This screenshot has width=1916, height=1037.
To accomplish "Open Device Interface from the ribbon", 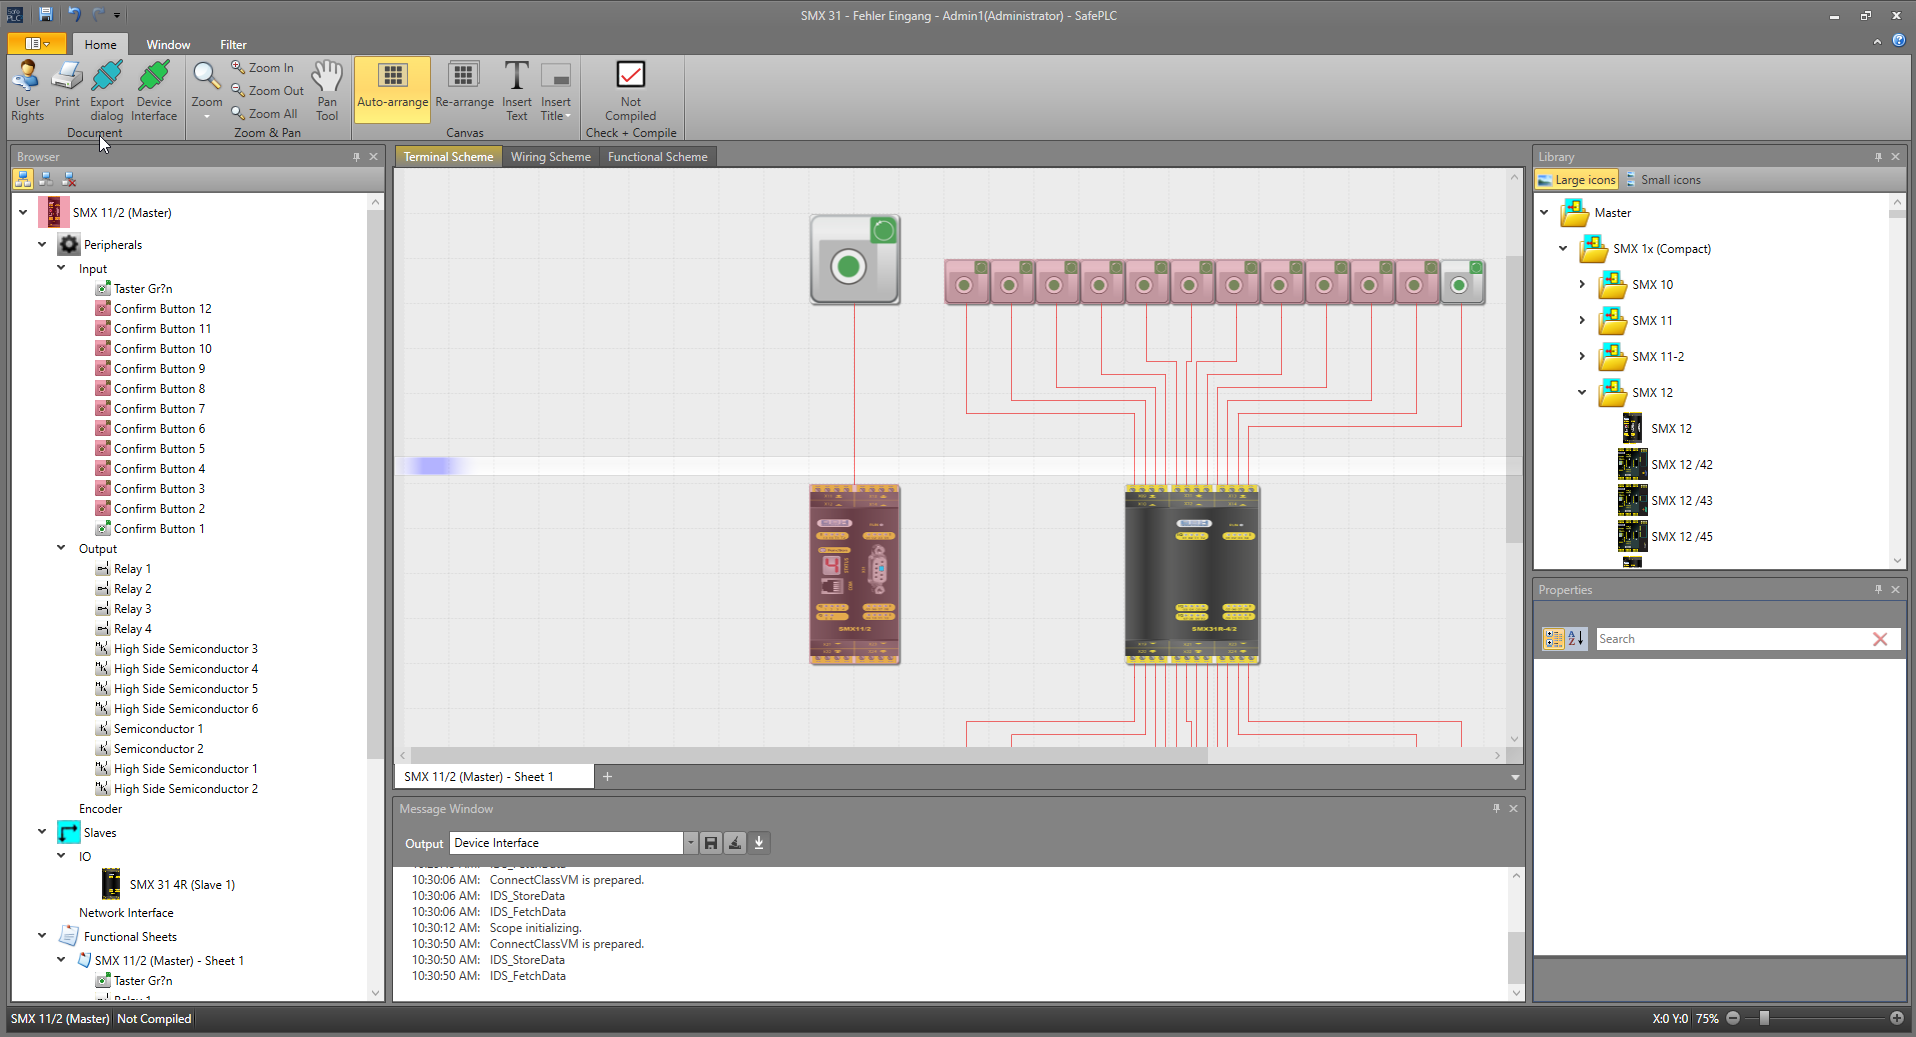I will [154, 90].
